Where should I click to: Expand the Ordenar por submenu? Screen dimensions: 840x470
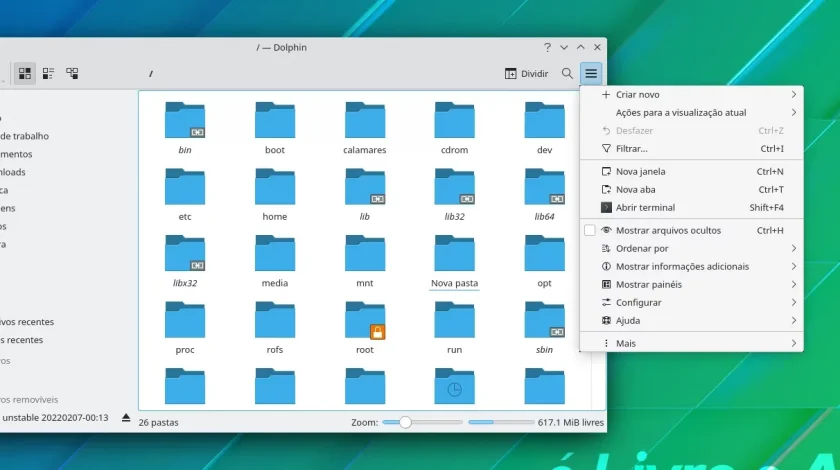pyautogui.click(x=692, y=249)
